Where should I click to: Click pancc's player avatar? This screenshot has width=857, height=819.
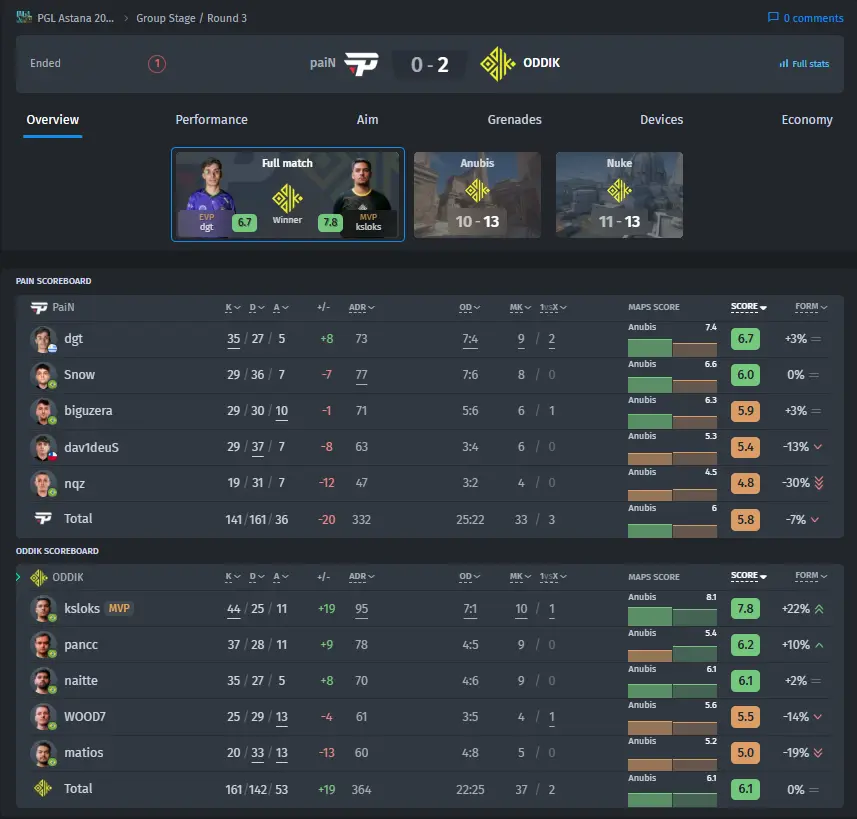pyautogui.click(x=43, y=645)
